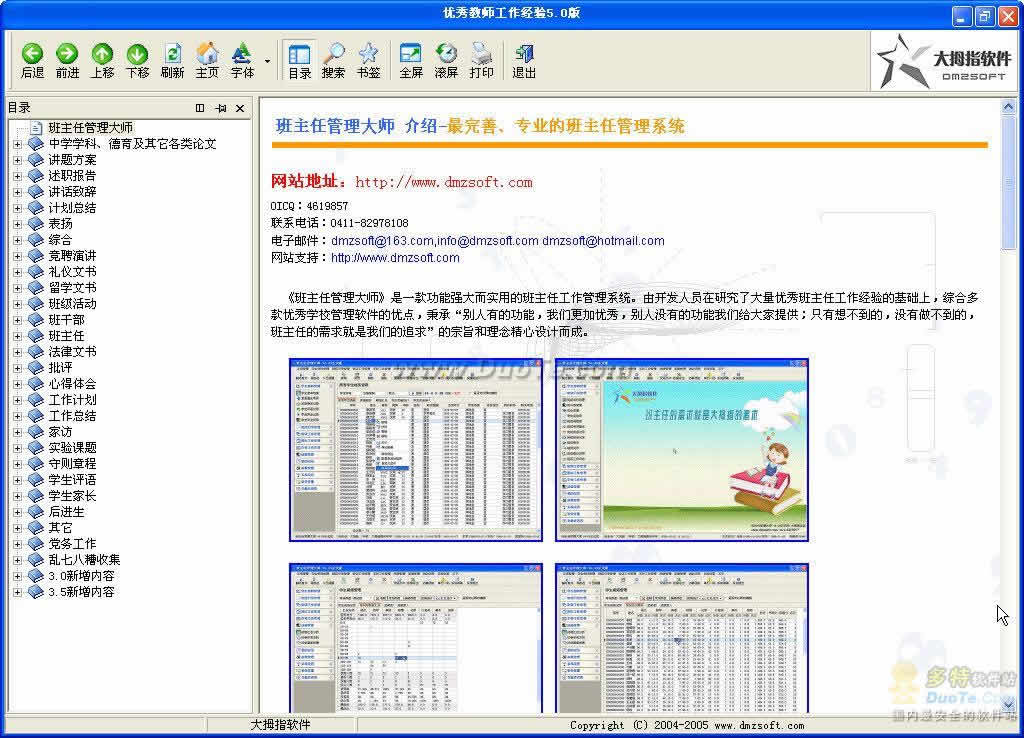Click the 刷新 (Refresh) icon
Image resolution: width=1024 pixels, height=738 pixels.
172,55
